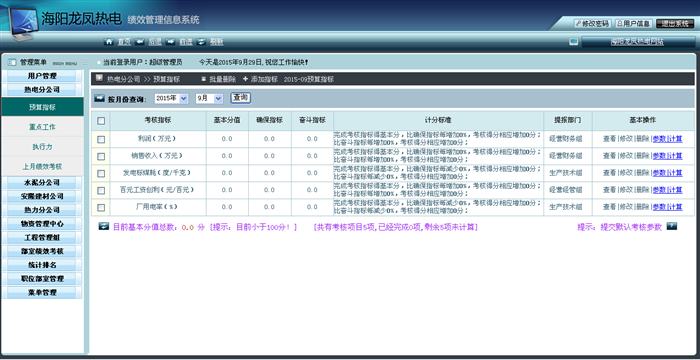This screenshot has height=360, width=700.
Task: Open the 9月 month dropdown
Action: (209, 99)
